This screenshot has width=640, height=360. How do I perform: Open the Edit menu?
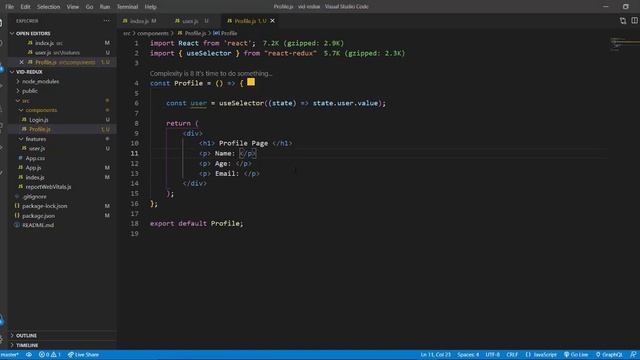click(x=25, y=7)
